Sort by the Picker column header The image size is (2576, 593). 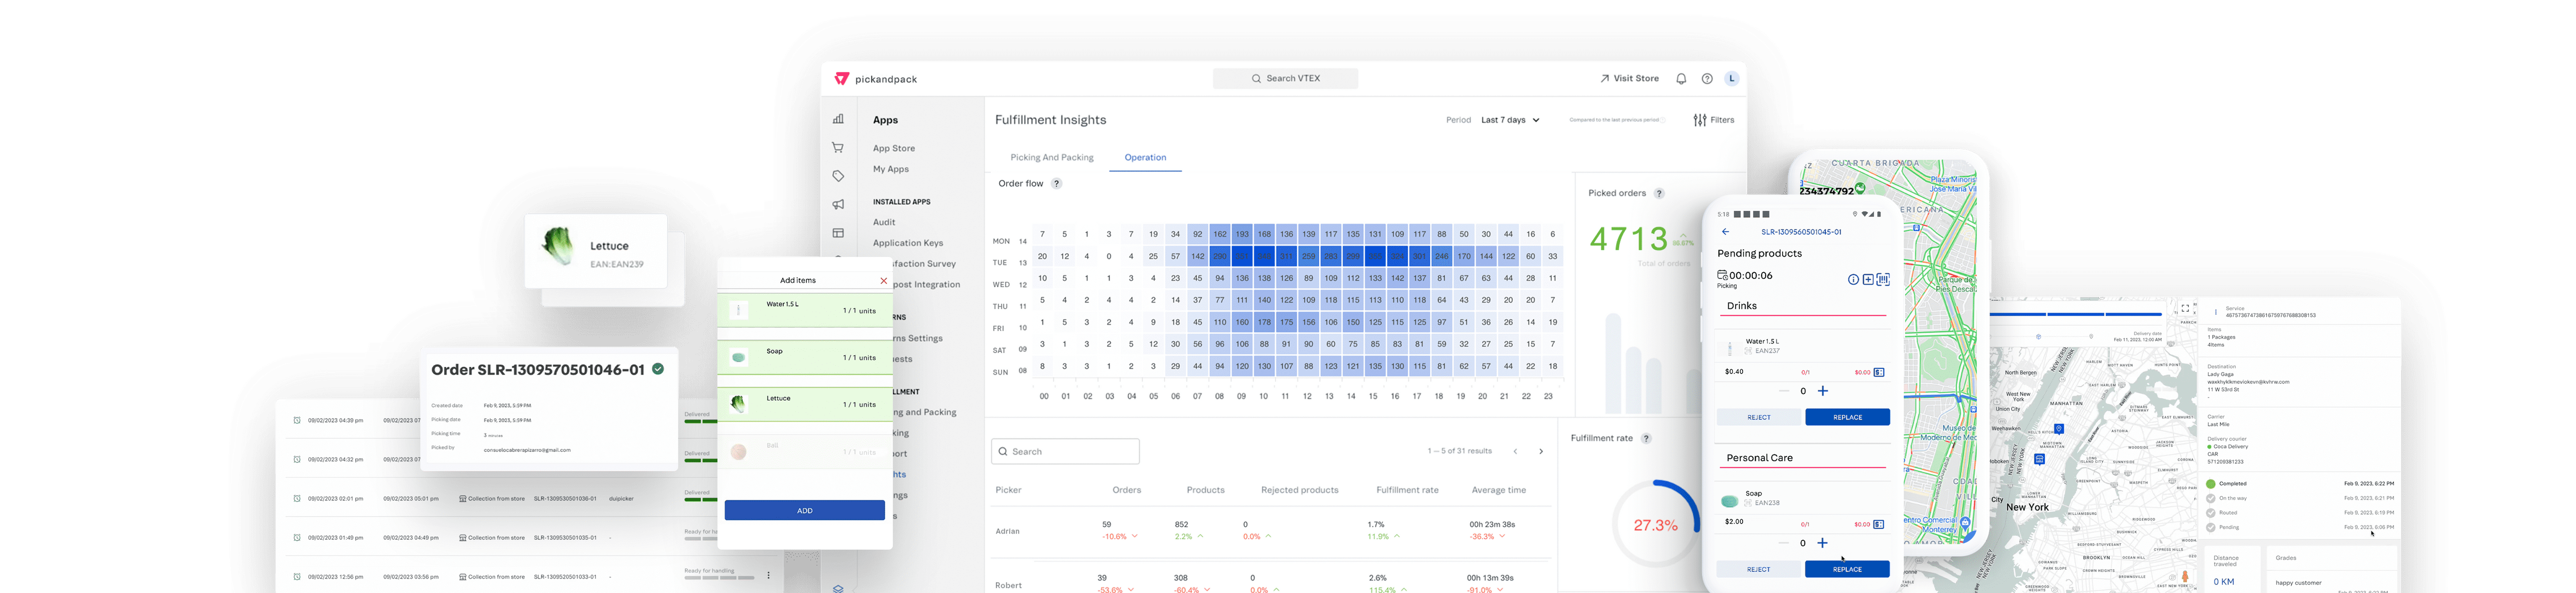click(1008, 491)
